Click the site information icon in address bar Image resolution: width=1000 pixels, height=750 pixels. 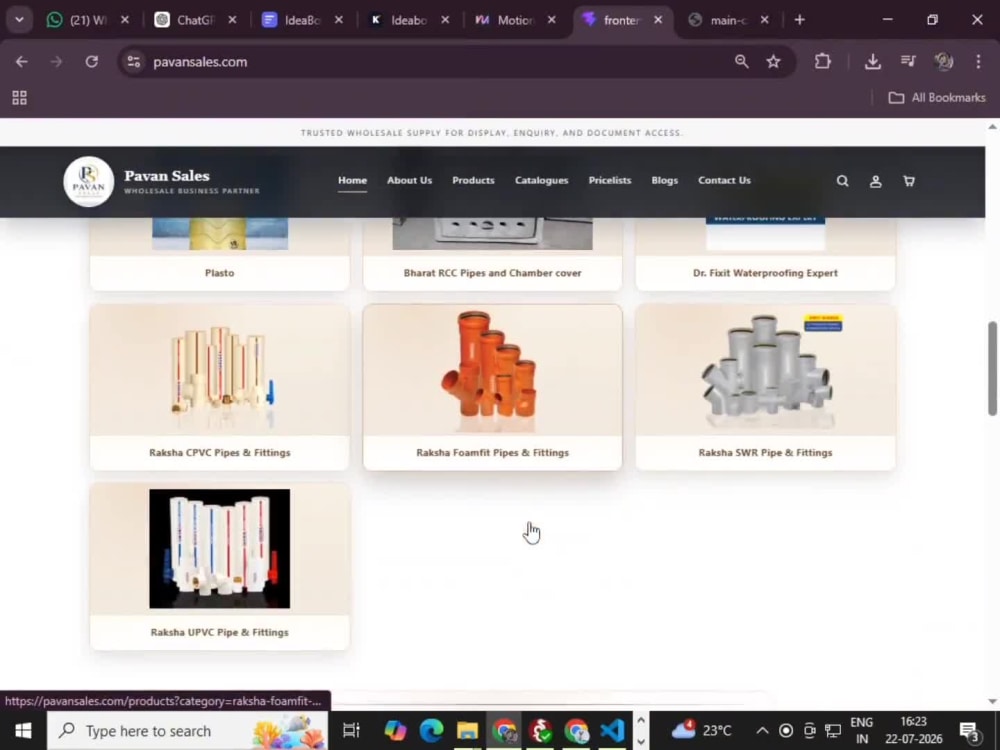(134, 61)
